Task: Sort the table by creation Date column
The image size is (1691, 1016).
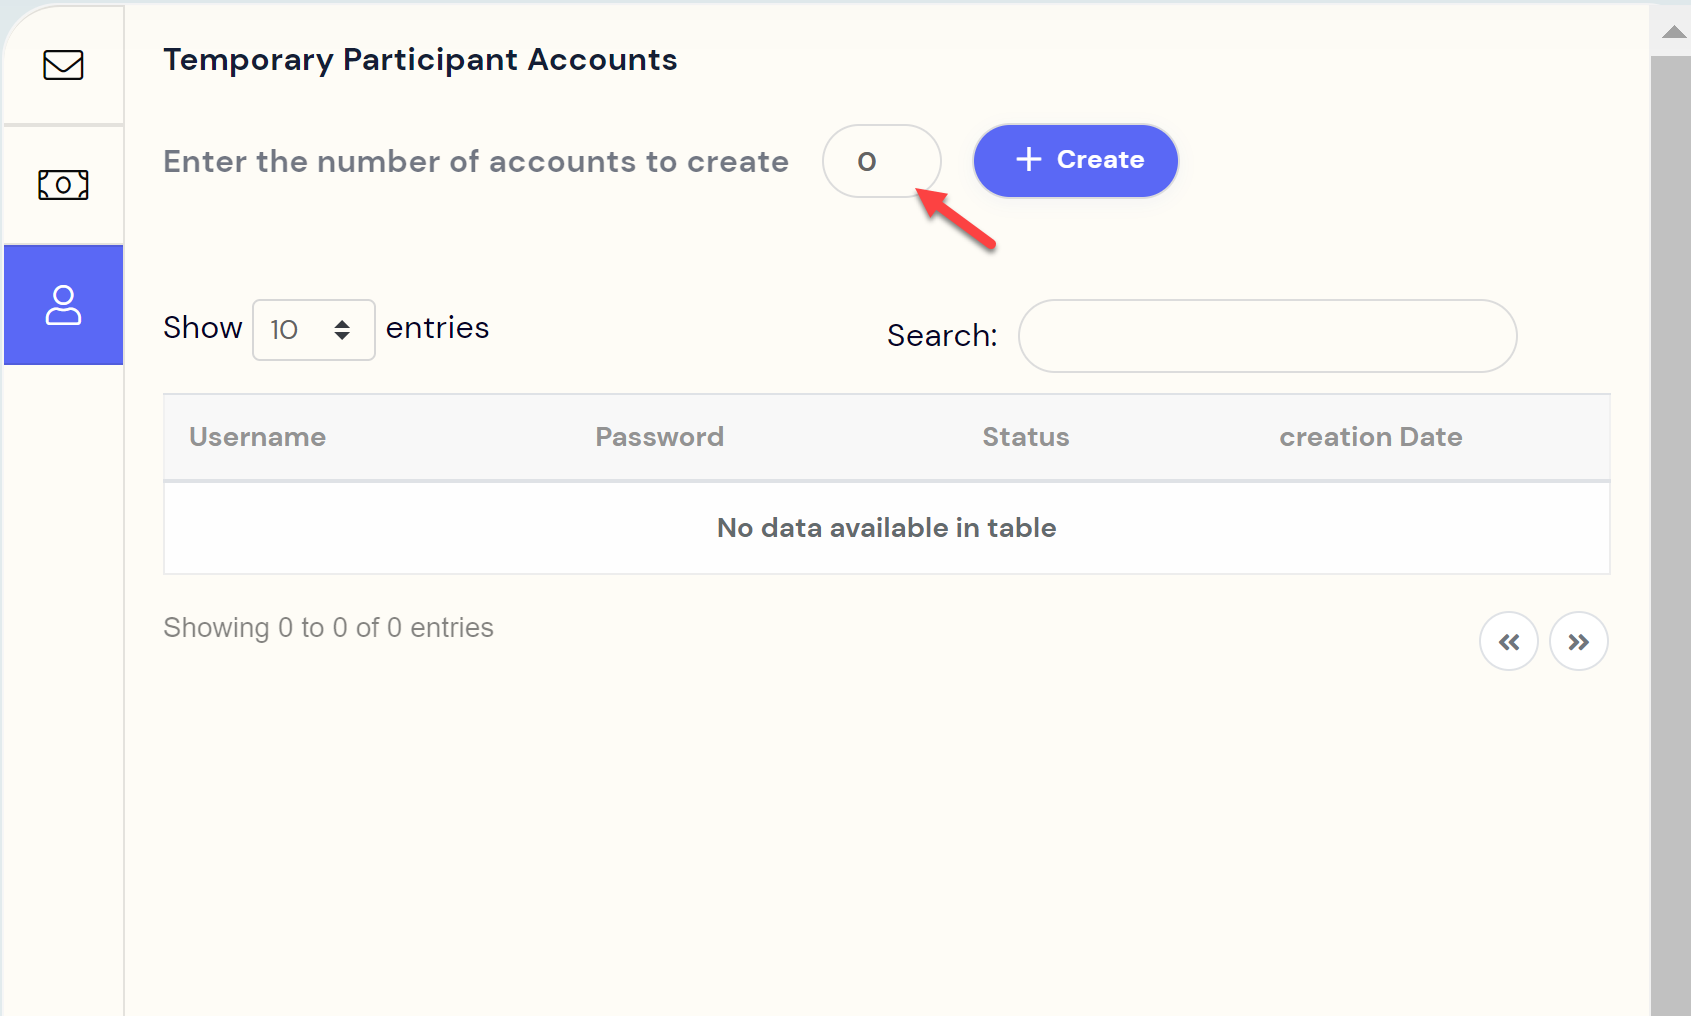Action: 1370,437
